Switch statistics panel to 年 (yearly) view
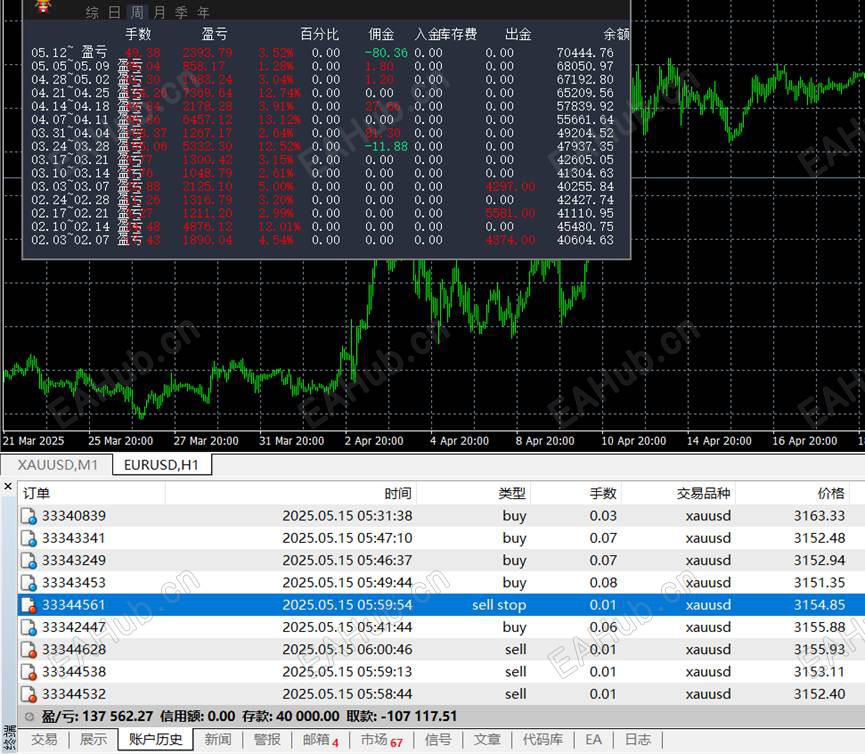Screen dimensions: 865x754 point(204,12)
